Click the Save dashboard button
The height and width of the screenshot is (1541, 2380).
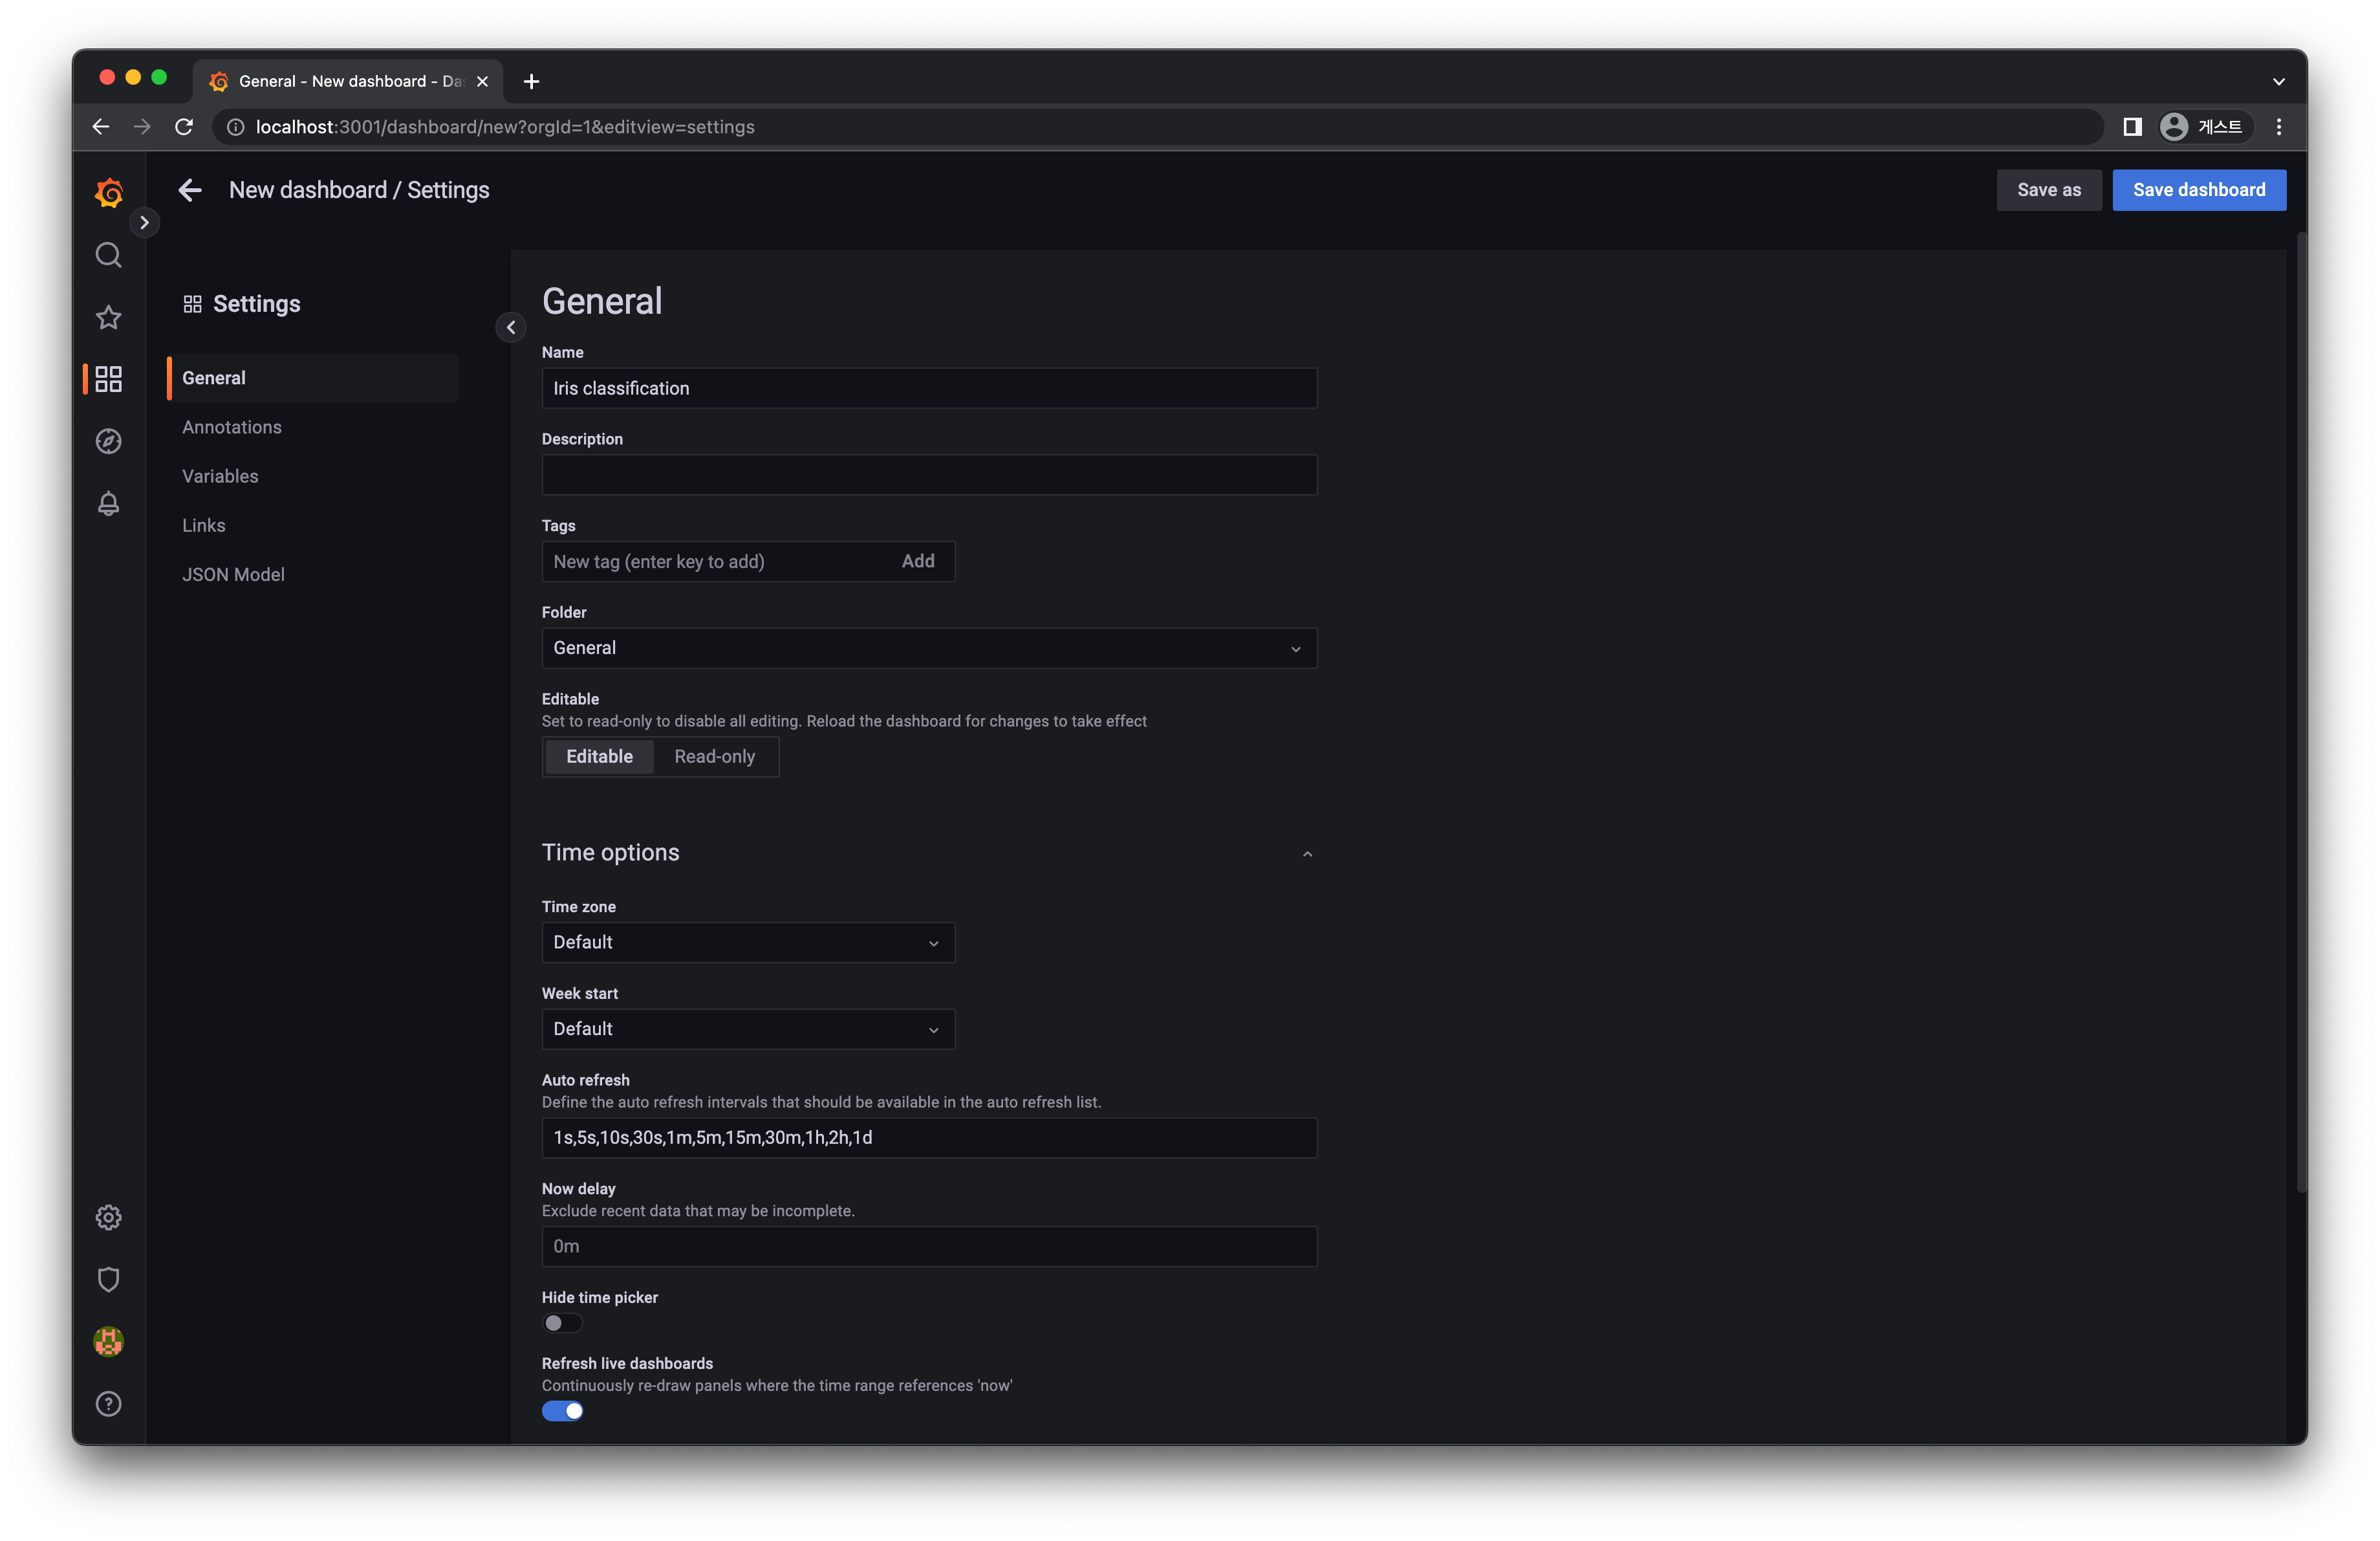coord(2199,190)
